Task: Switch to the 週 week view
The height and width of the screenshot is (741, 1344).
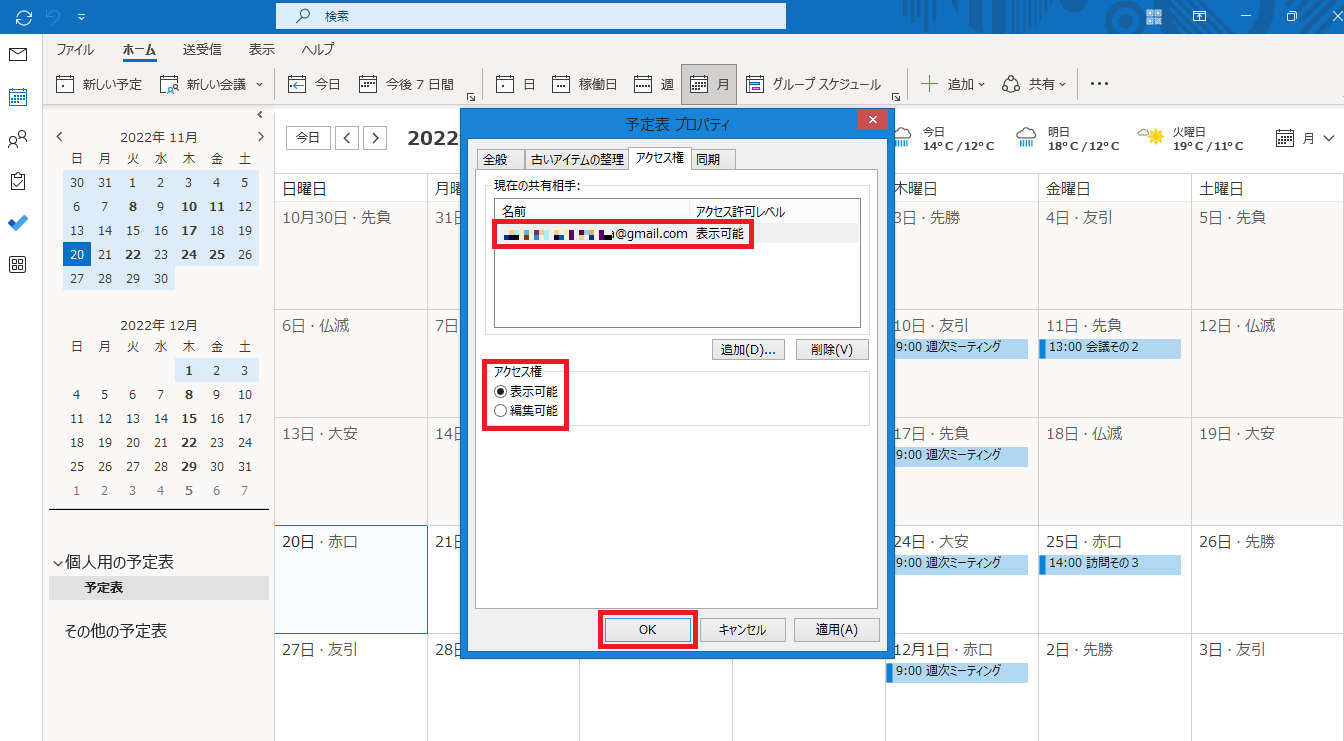Action: click(x=654, y=85)
